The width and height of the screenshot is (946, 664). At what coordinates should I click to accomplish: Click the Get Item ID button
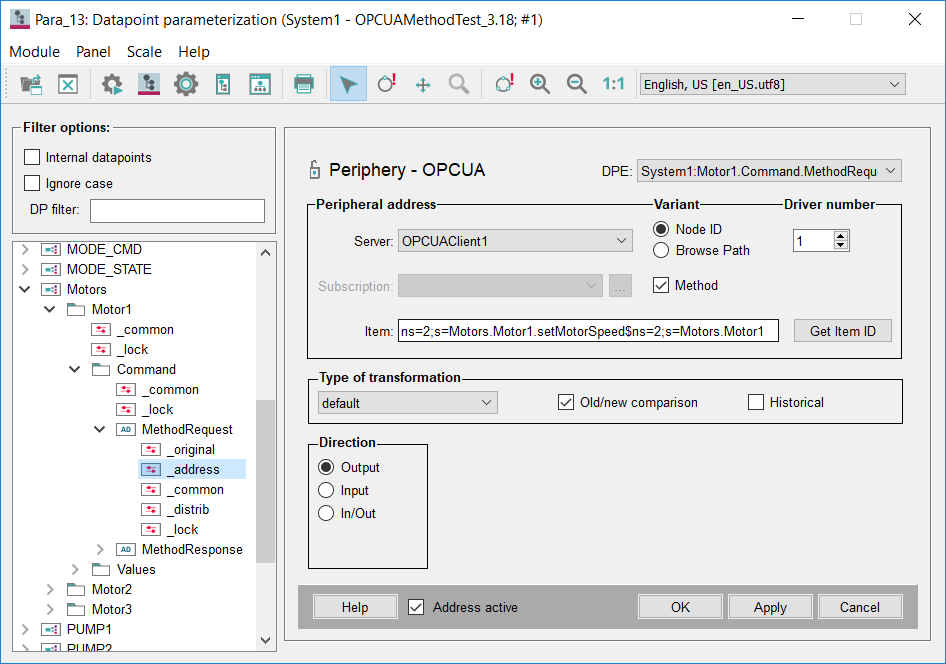pos(842,331)
